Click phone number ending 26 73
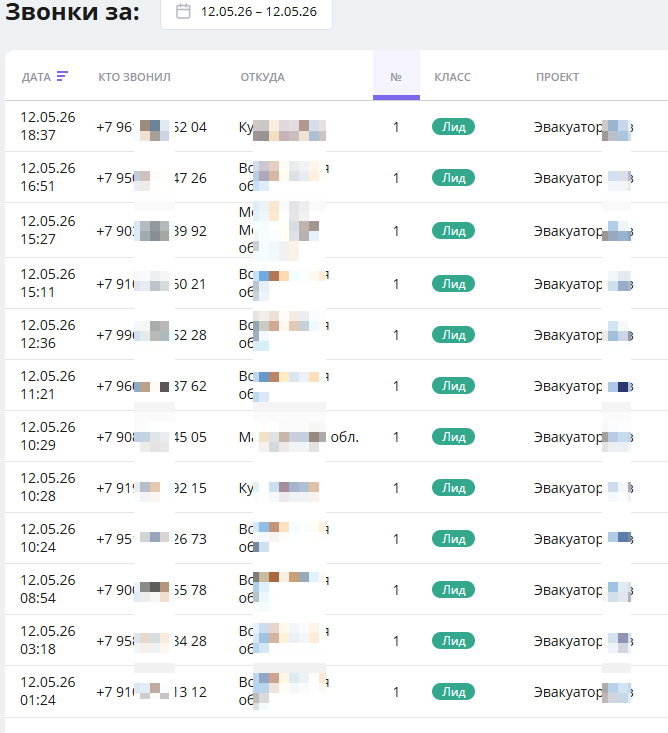The image size is (668, 733). pos(151,539)
